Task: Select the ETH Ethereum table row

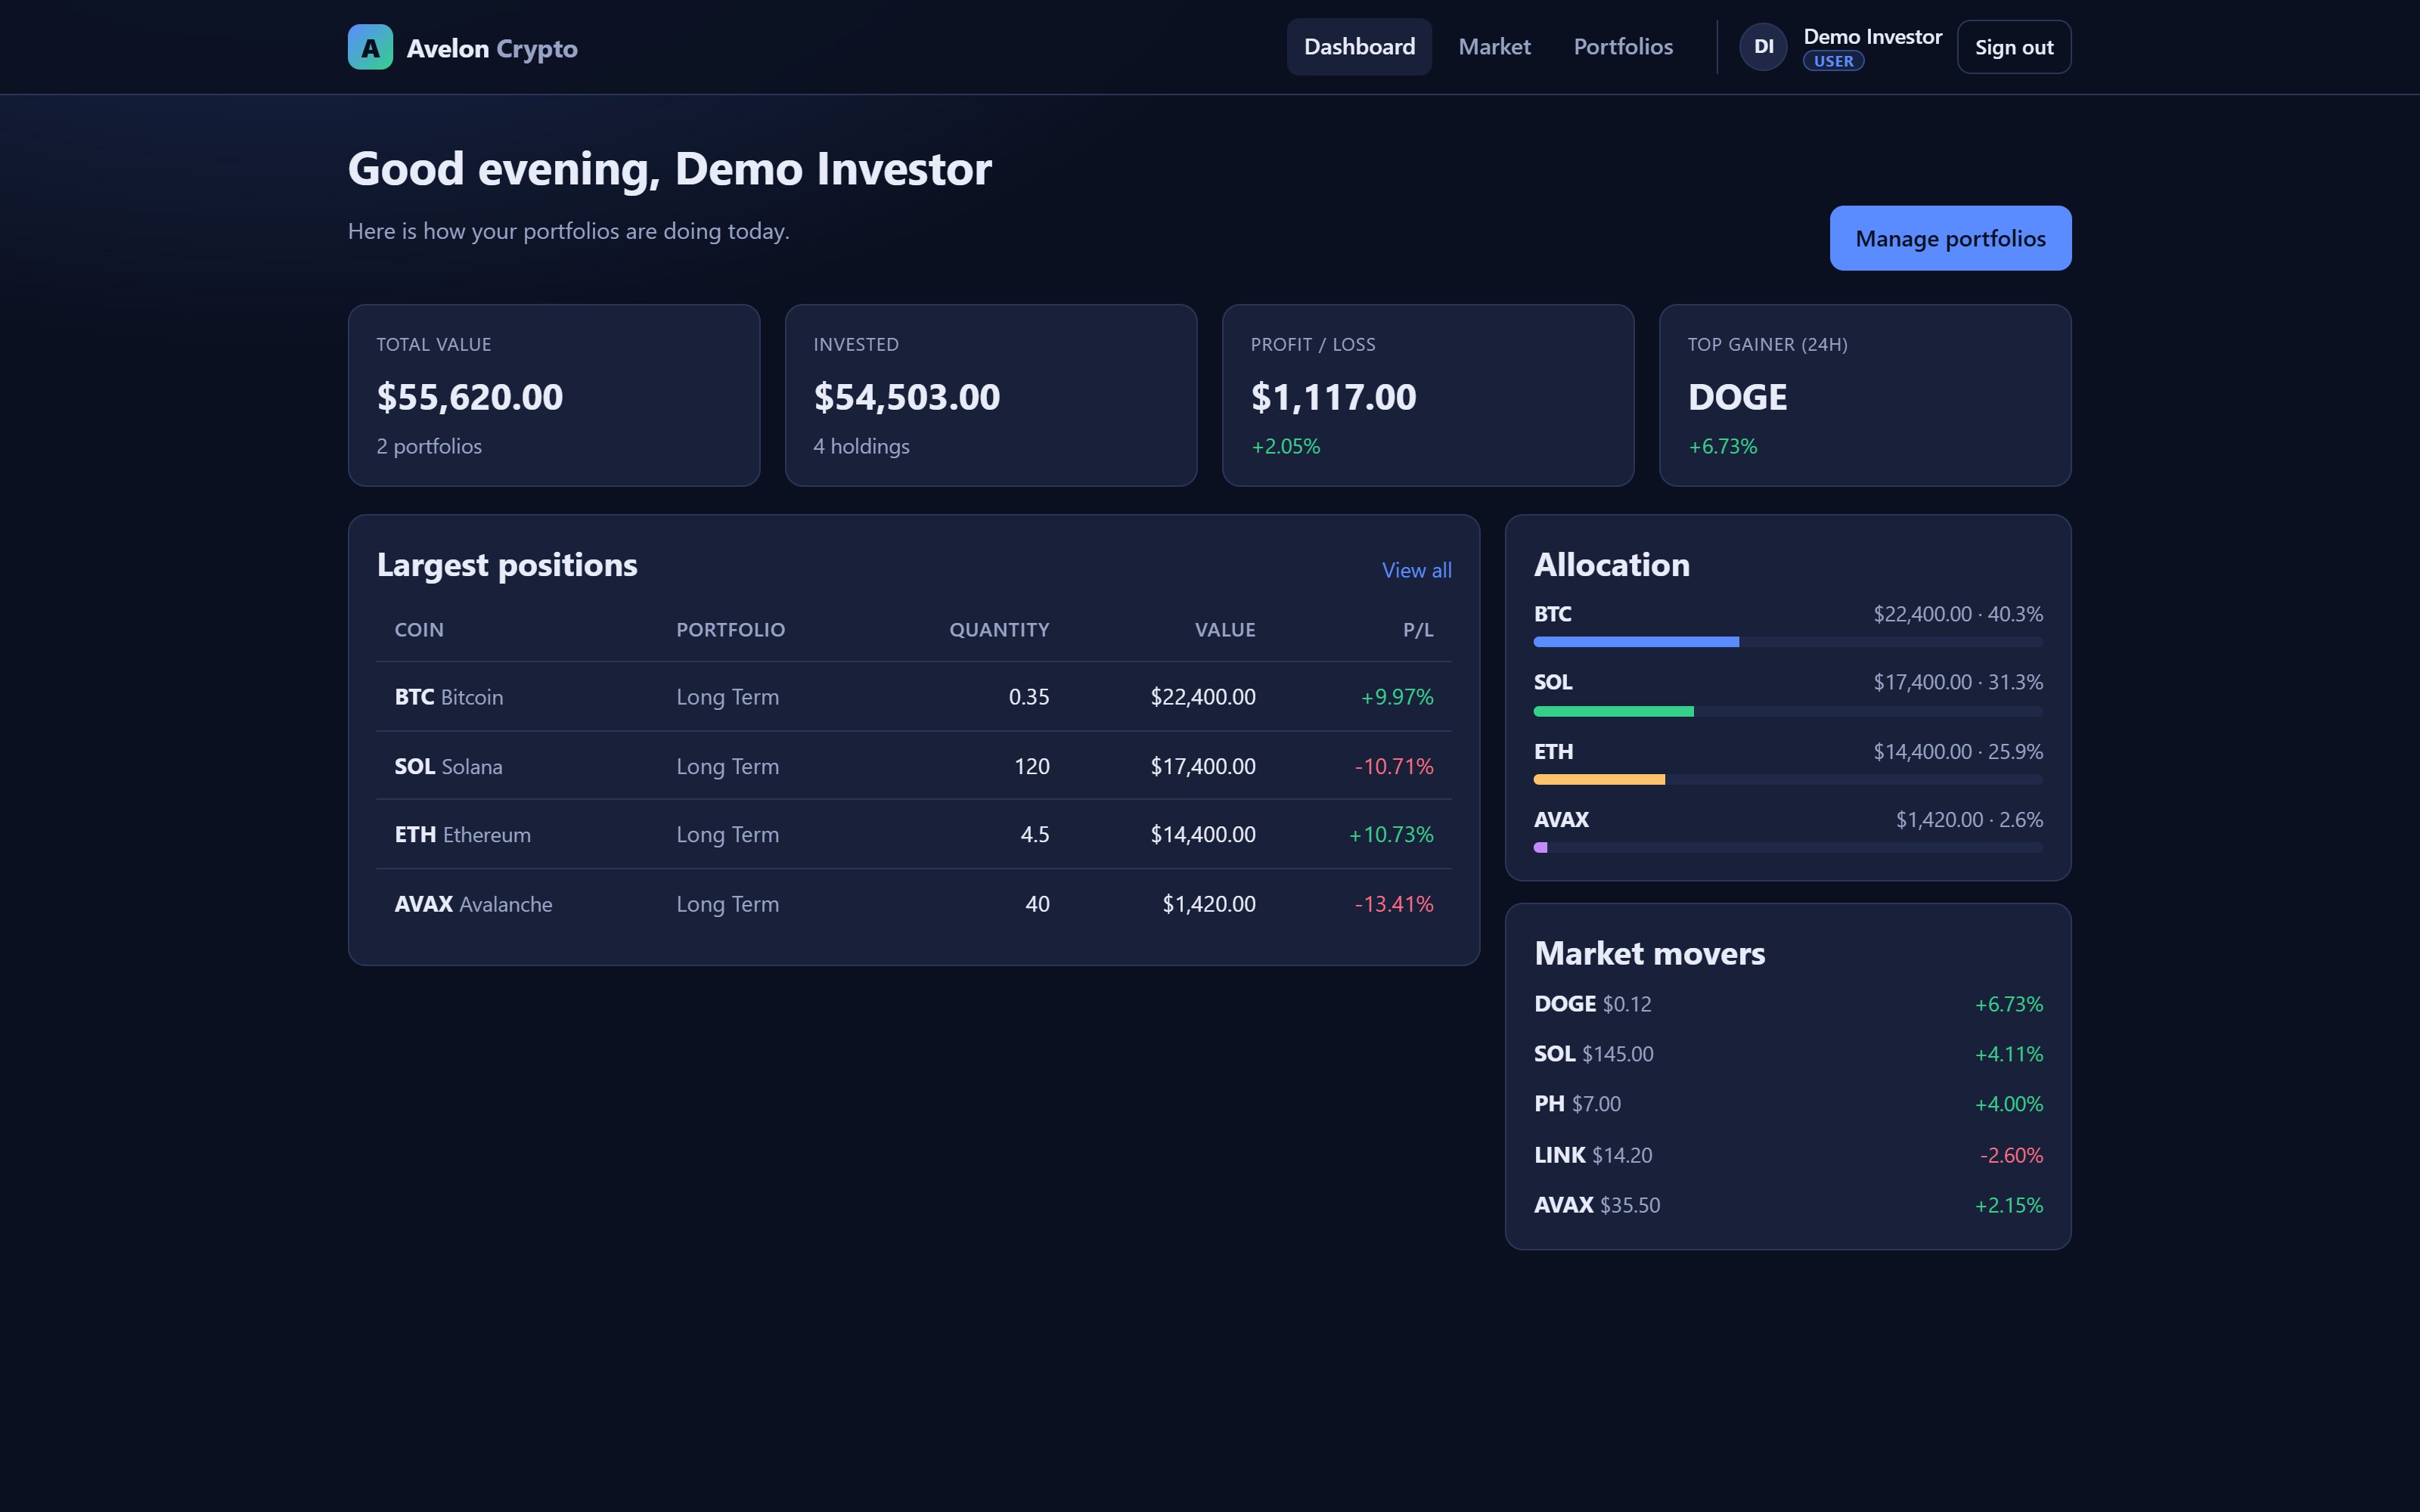Action: 914,834
